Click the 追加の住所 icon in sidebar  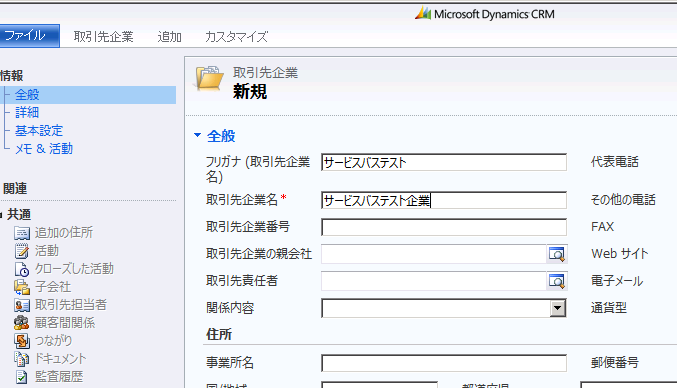click(22, 233)
